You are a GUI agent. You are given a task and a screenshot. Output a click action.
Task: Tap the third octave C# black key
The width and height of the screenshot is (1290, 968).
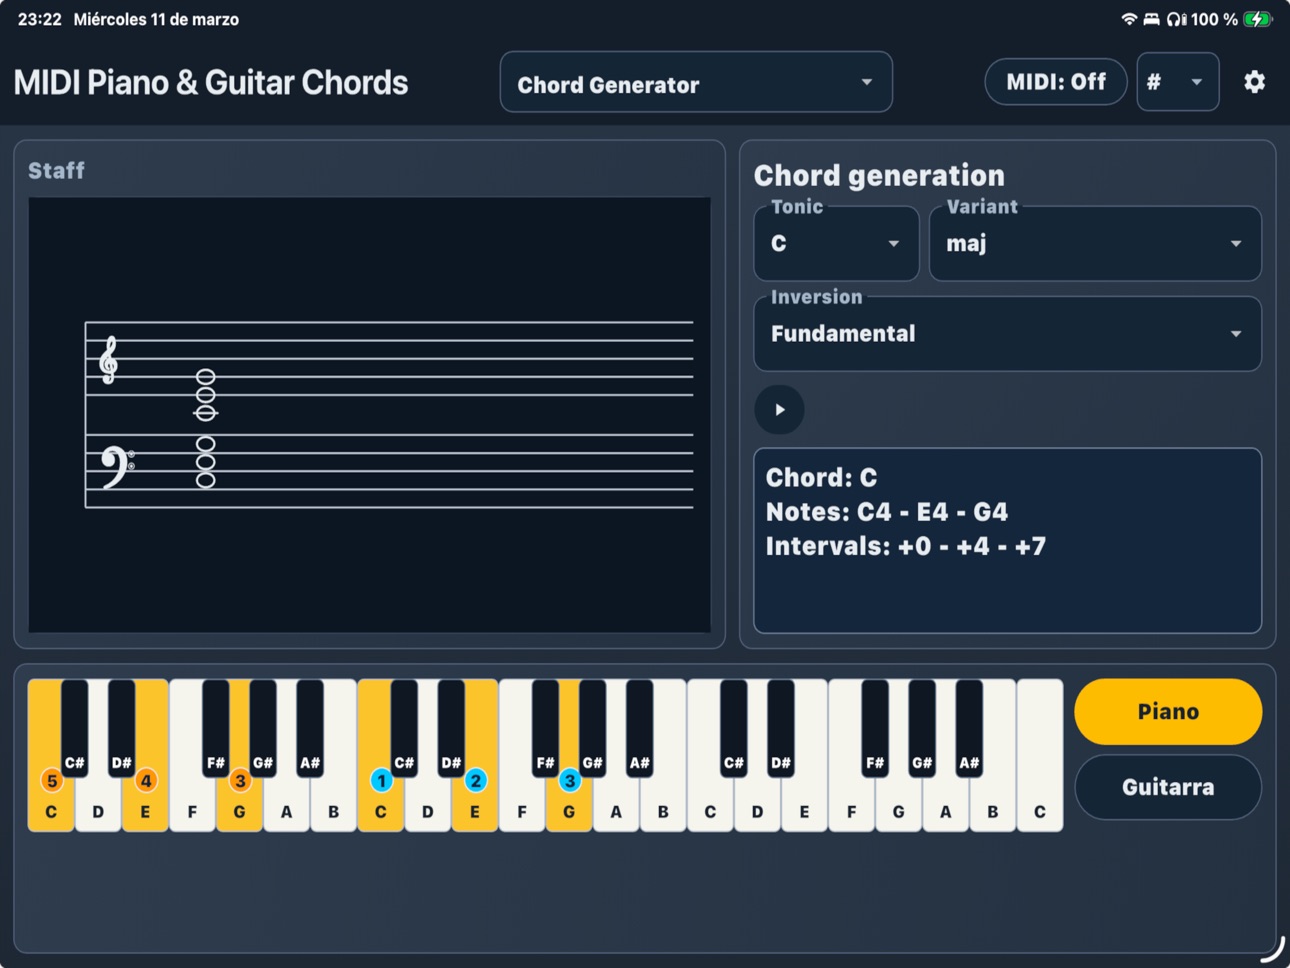(734, 728)
